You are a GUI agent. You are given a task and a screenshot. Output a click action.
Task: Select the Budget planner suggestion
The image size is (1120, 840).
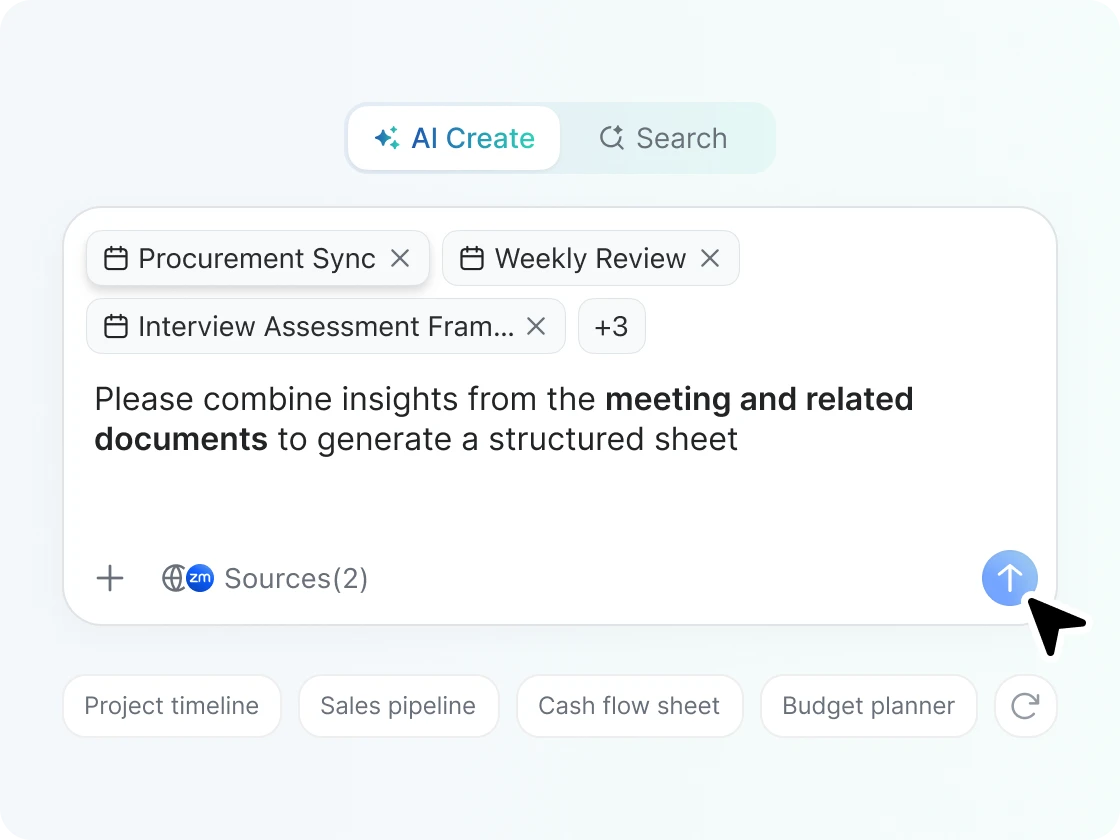pyautogui.click(x=868, y=706)
